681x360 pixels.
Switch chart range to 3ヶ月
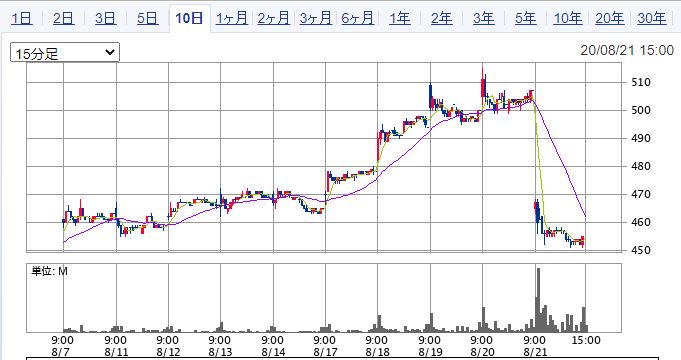[316, 19]
